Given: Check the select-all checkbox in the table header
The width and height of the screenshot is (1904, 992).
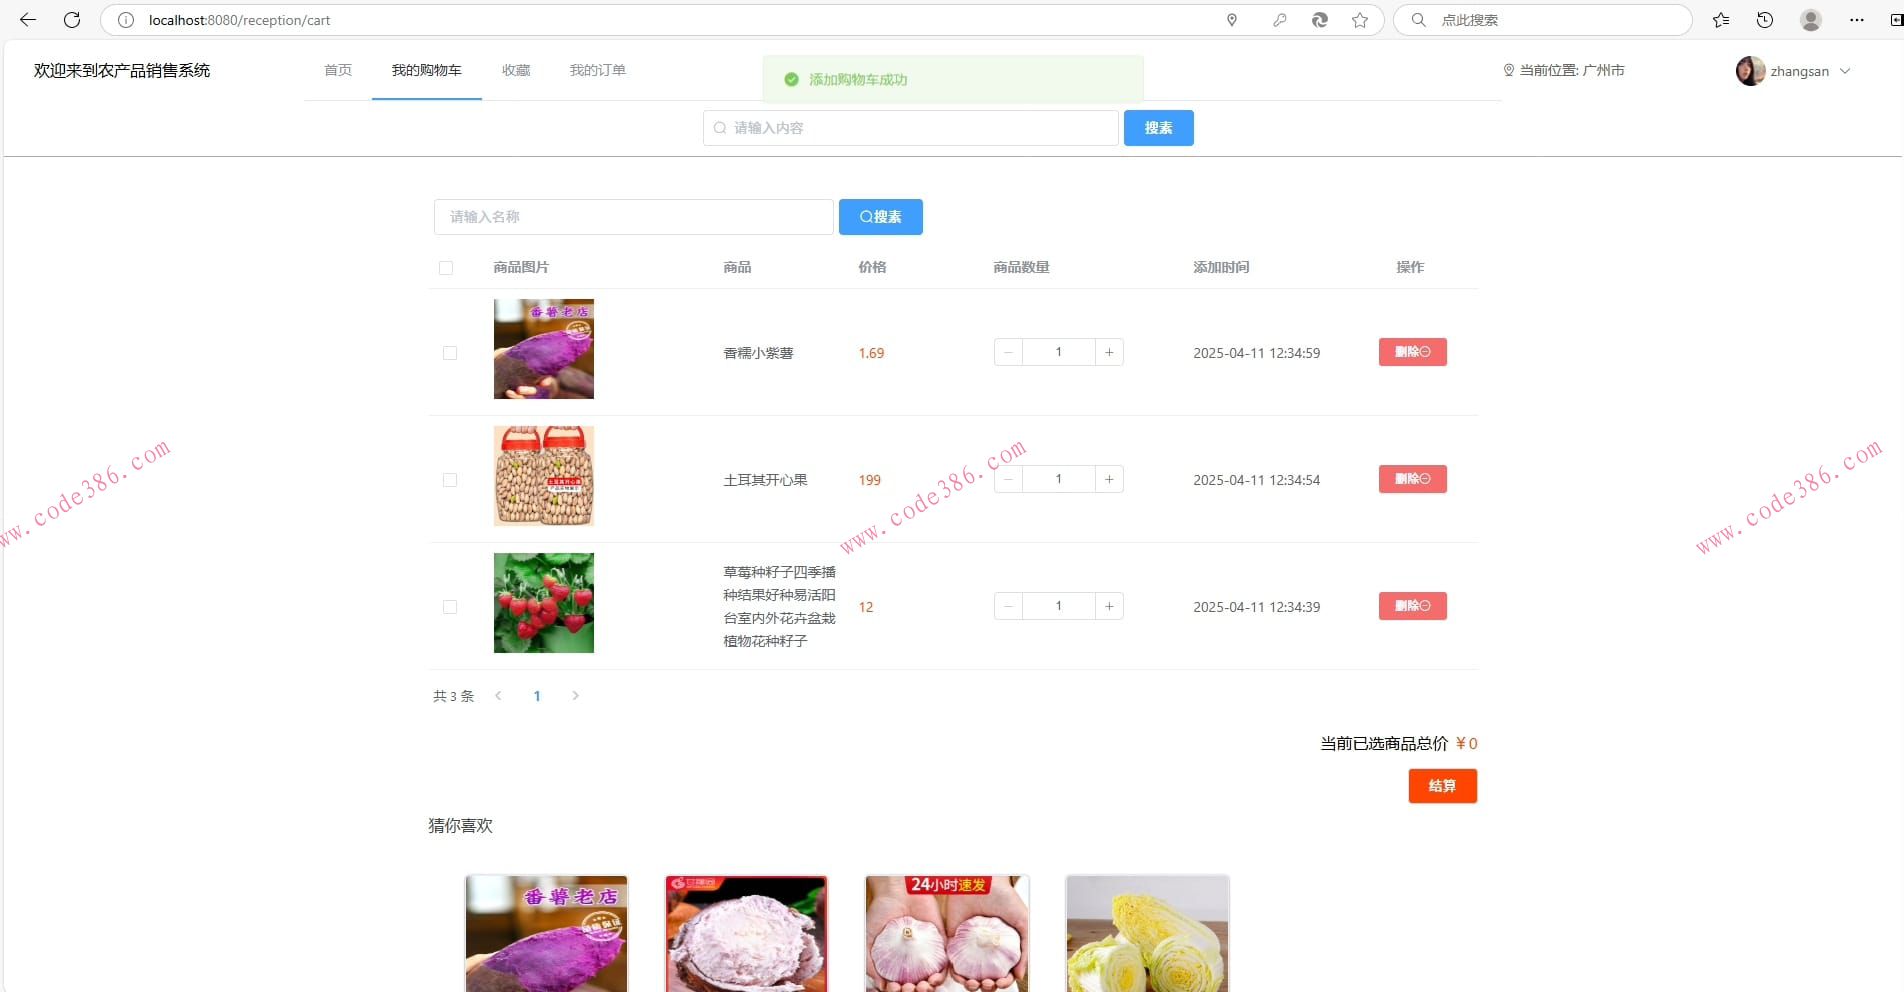Looking at the screenshot, I should click(x=445, y=267).
